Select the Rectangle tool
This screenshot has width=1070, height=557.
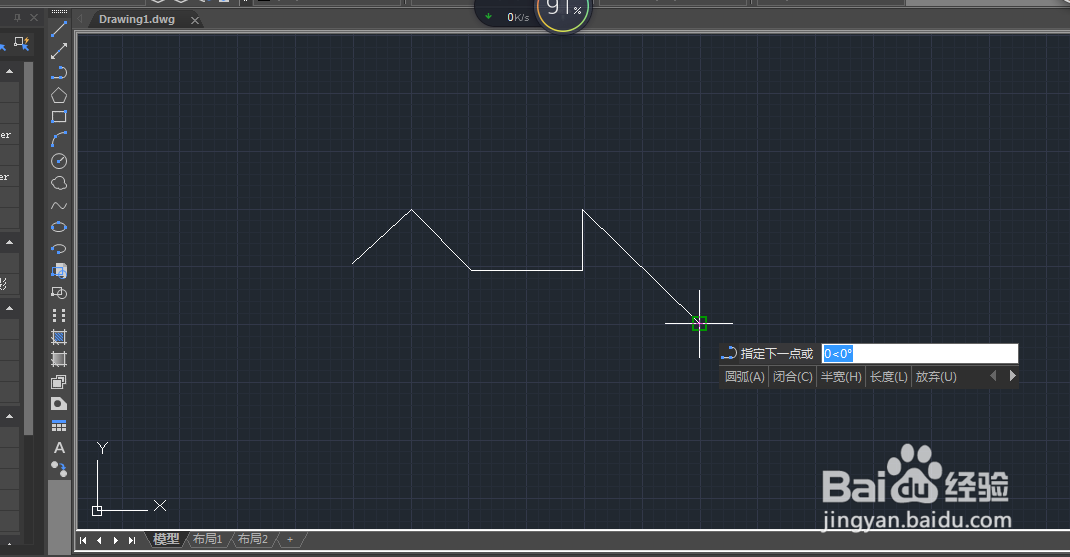click(59, 117)
